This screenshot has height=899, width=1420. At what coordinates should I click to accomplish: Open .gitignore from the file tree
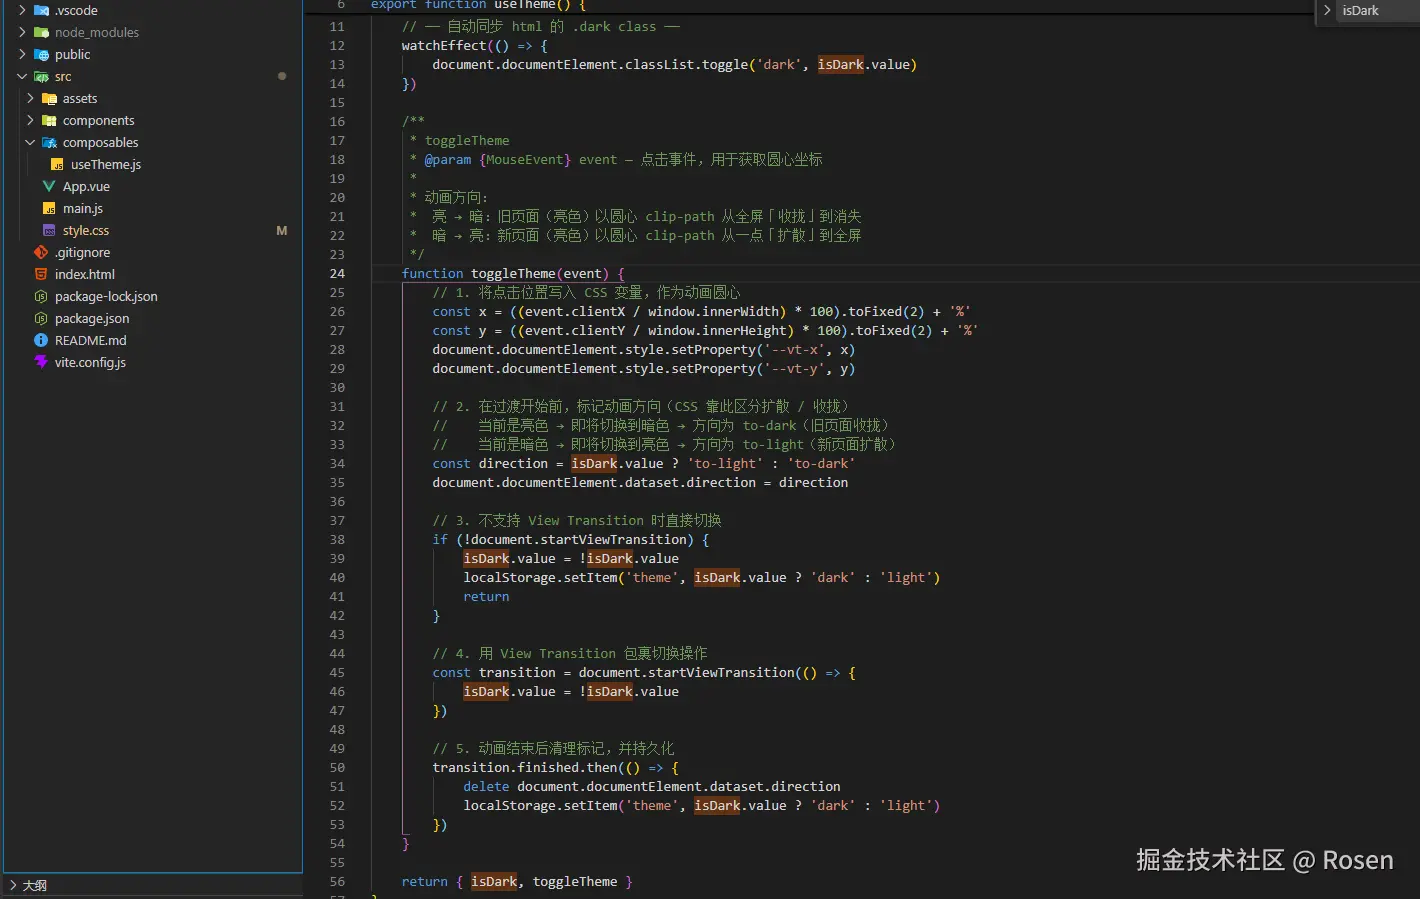[x=82, y=252]
